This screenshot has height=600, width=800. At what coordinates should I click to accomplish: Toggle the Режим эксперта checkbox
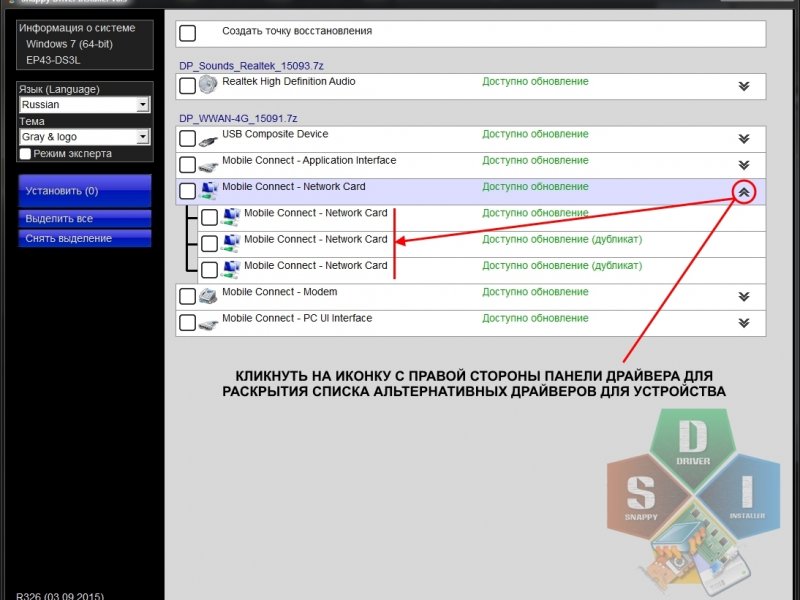[x=25, y=154]
